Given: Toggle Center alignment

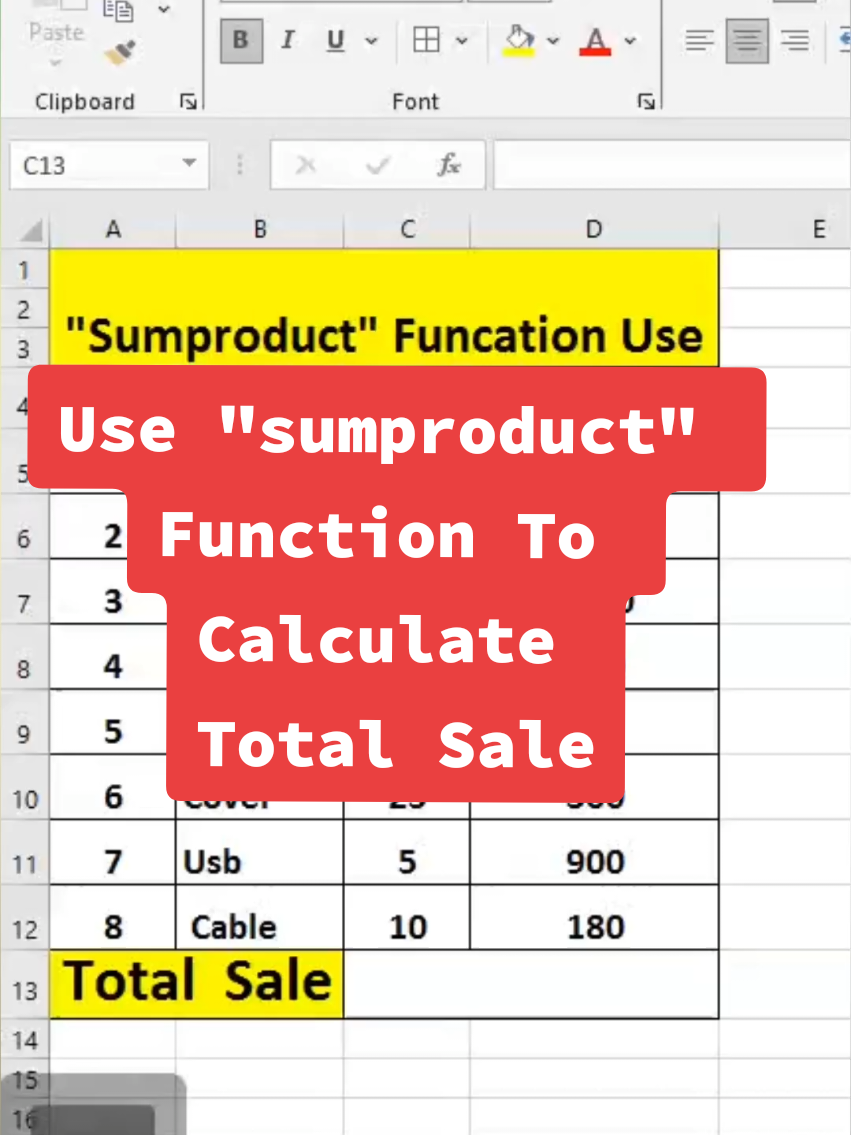Looking at the screenshot, I should [747, 41].
